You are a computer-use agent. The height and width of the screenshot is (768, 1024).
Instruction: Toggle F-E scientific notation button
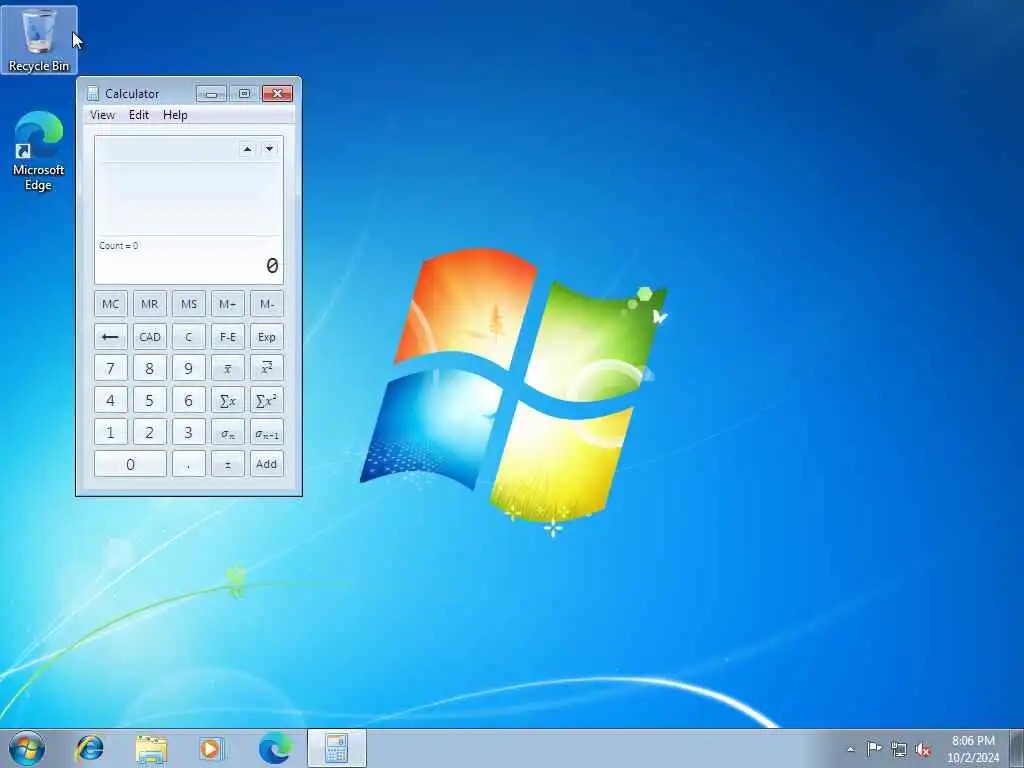pos(227,336)
